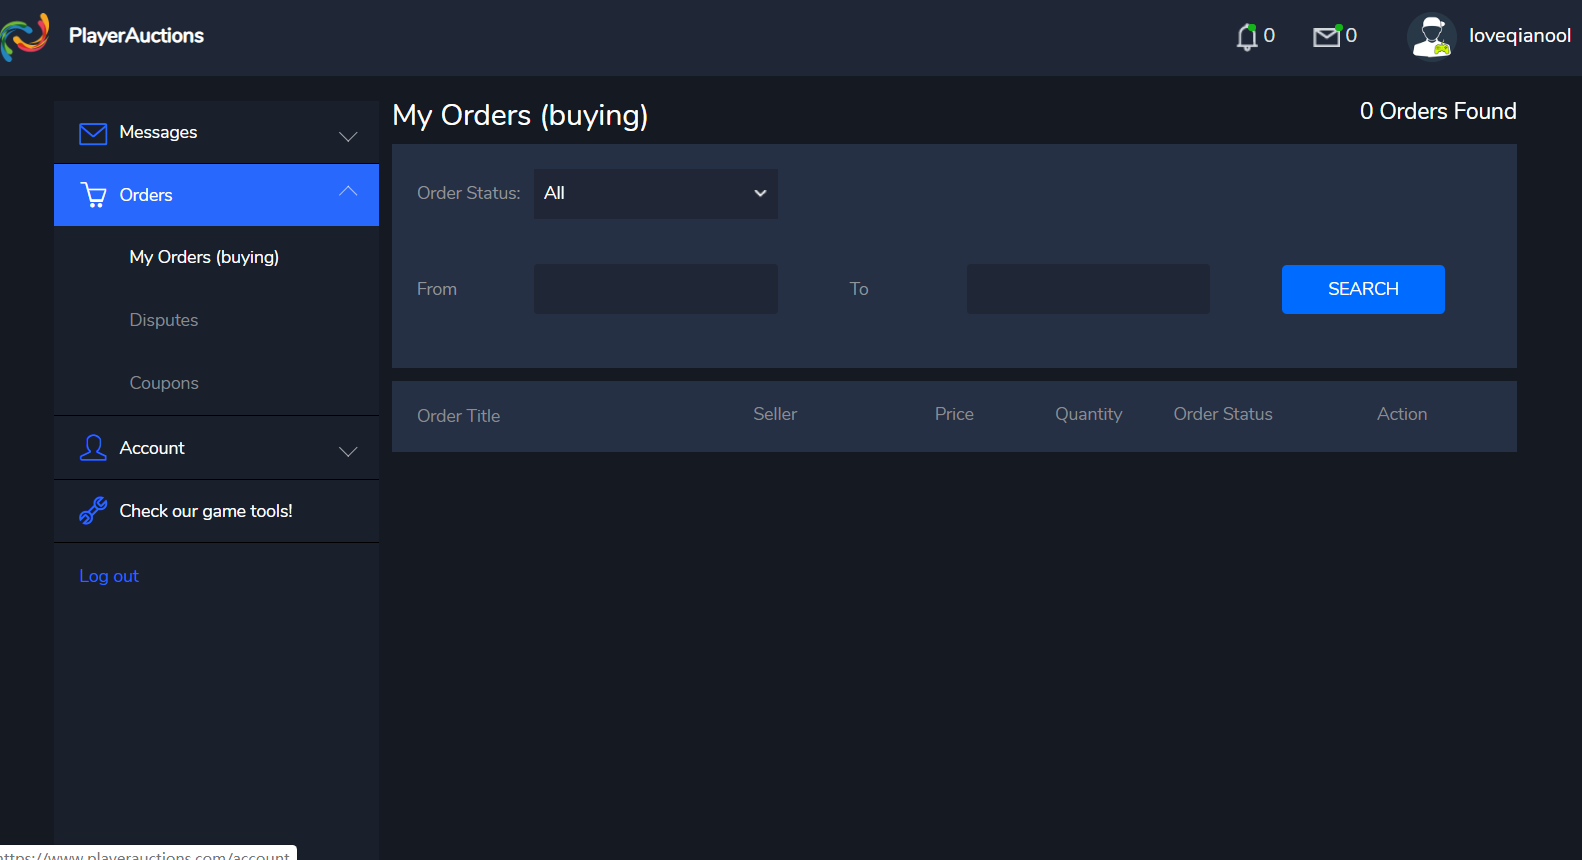
Task: Click the SEARCH button
Action: tap(1363, 289)
